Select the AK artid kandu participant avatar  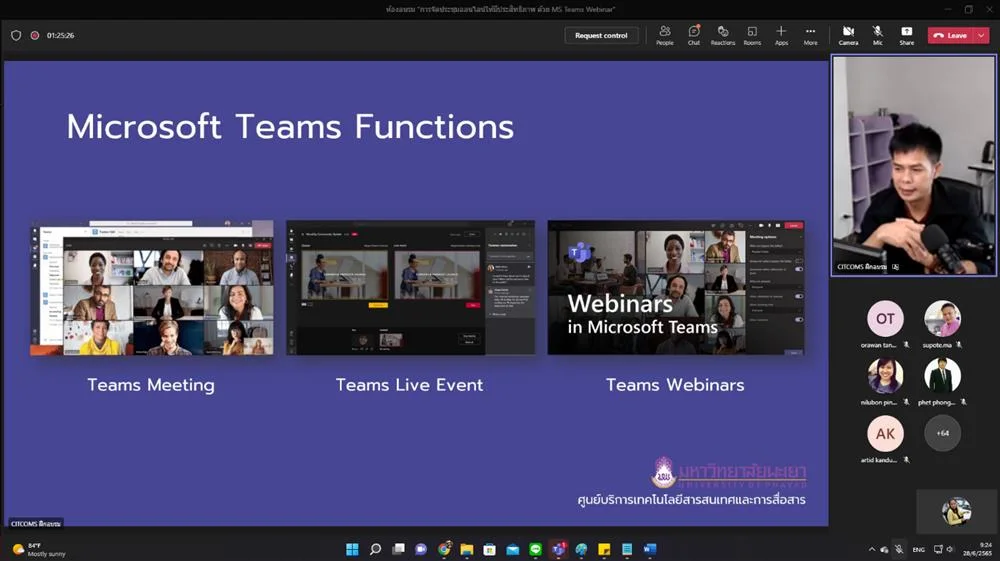pyautogui.click(x=885, y=434)
